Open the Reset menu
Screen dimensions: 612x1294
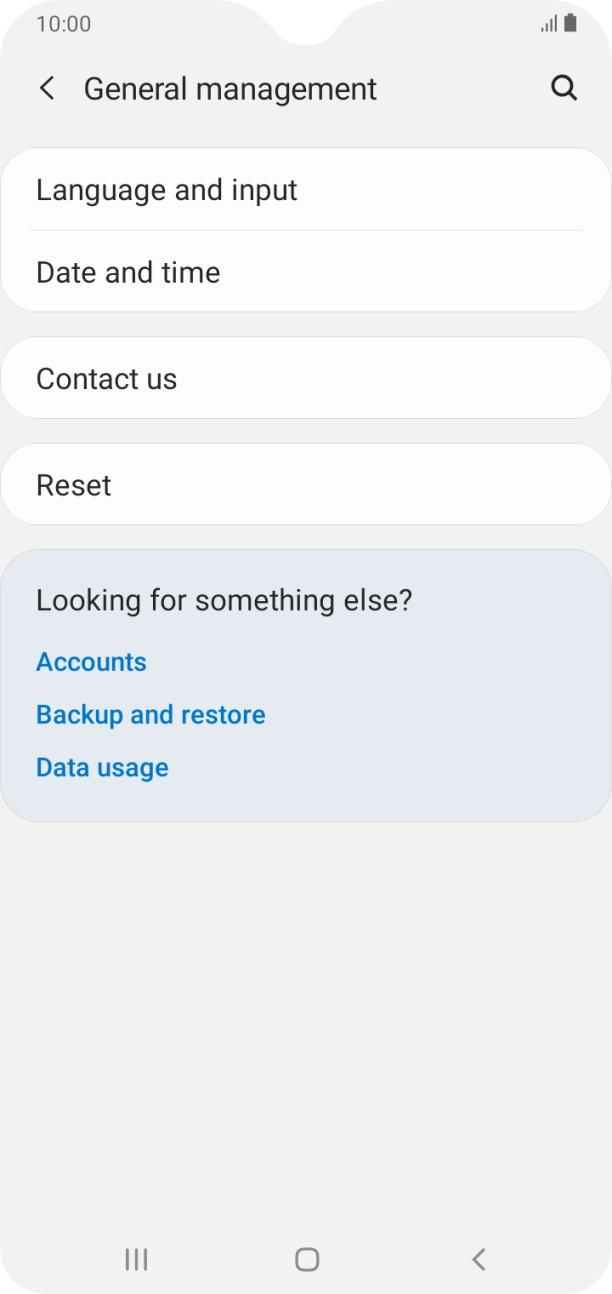click(x=74, y=485)
